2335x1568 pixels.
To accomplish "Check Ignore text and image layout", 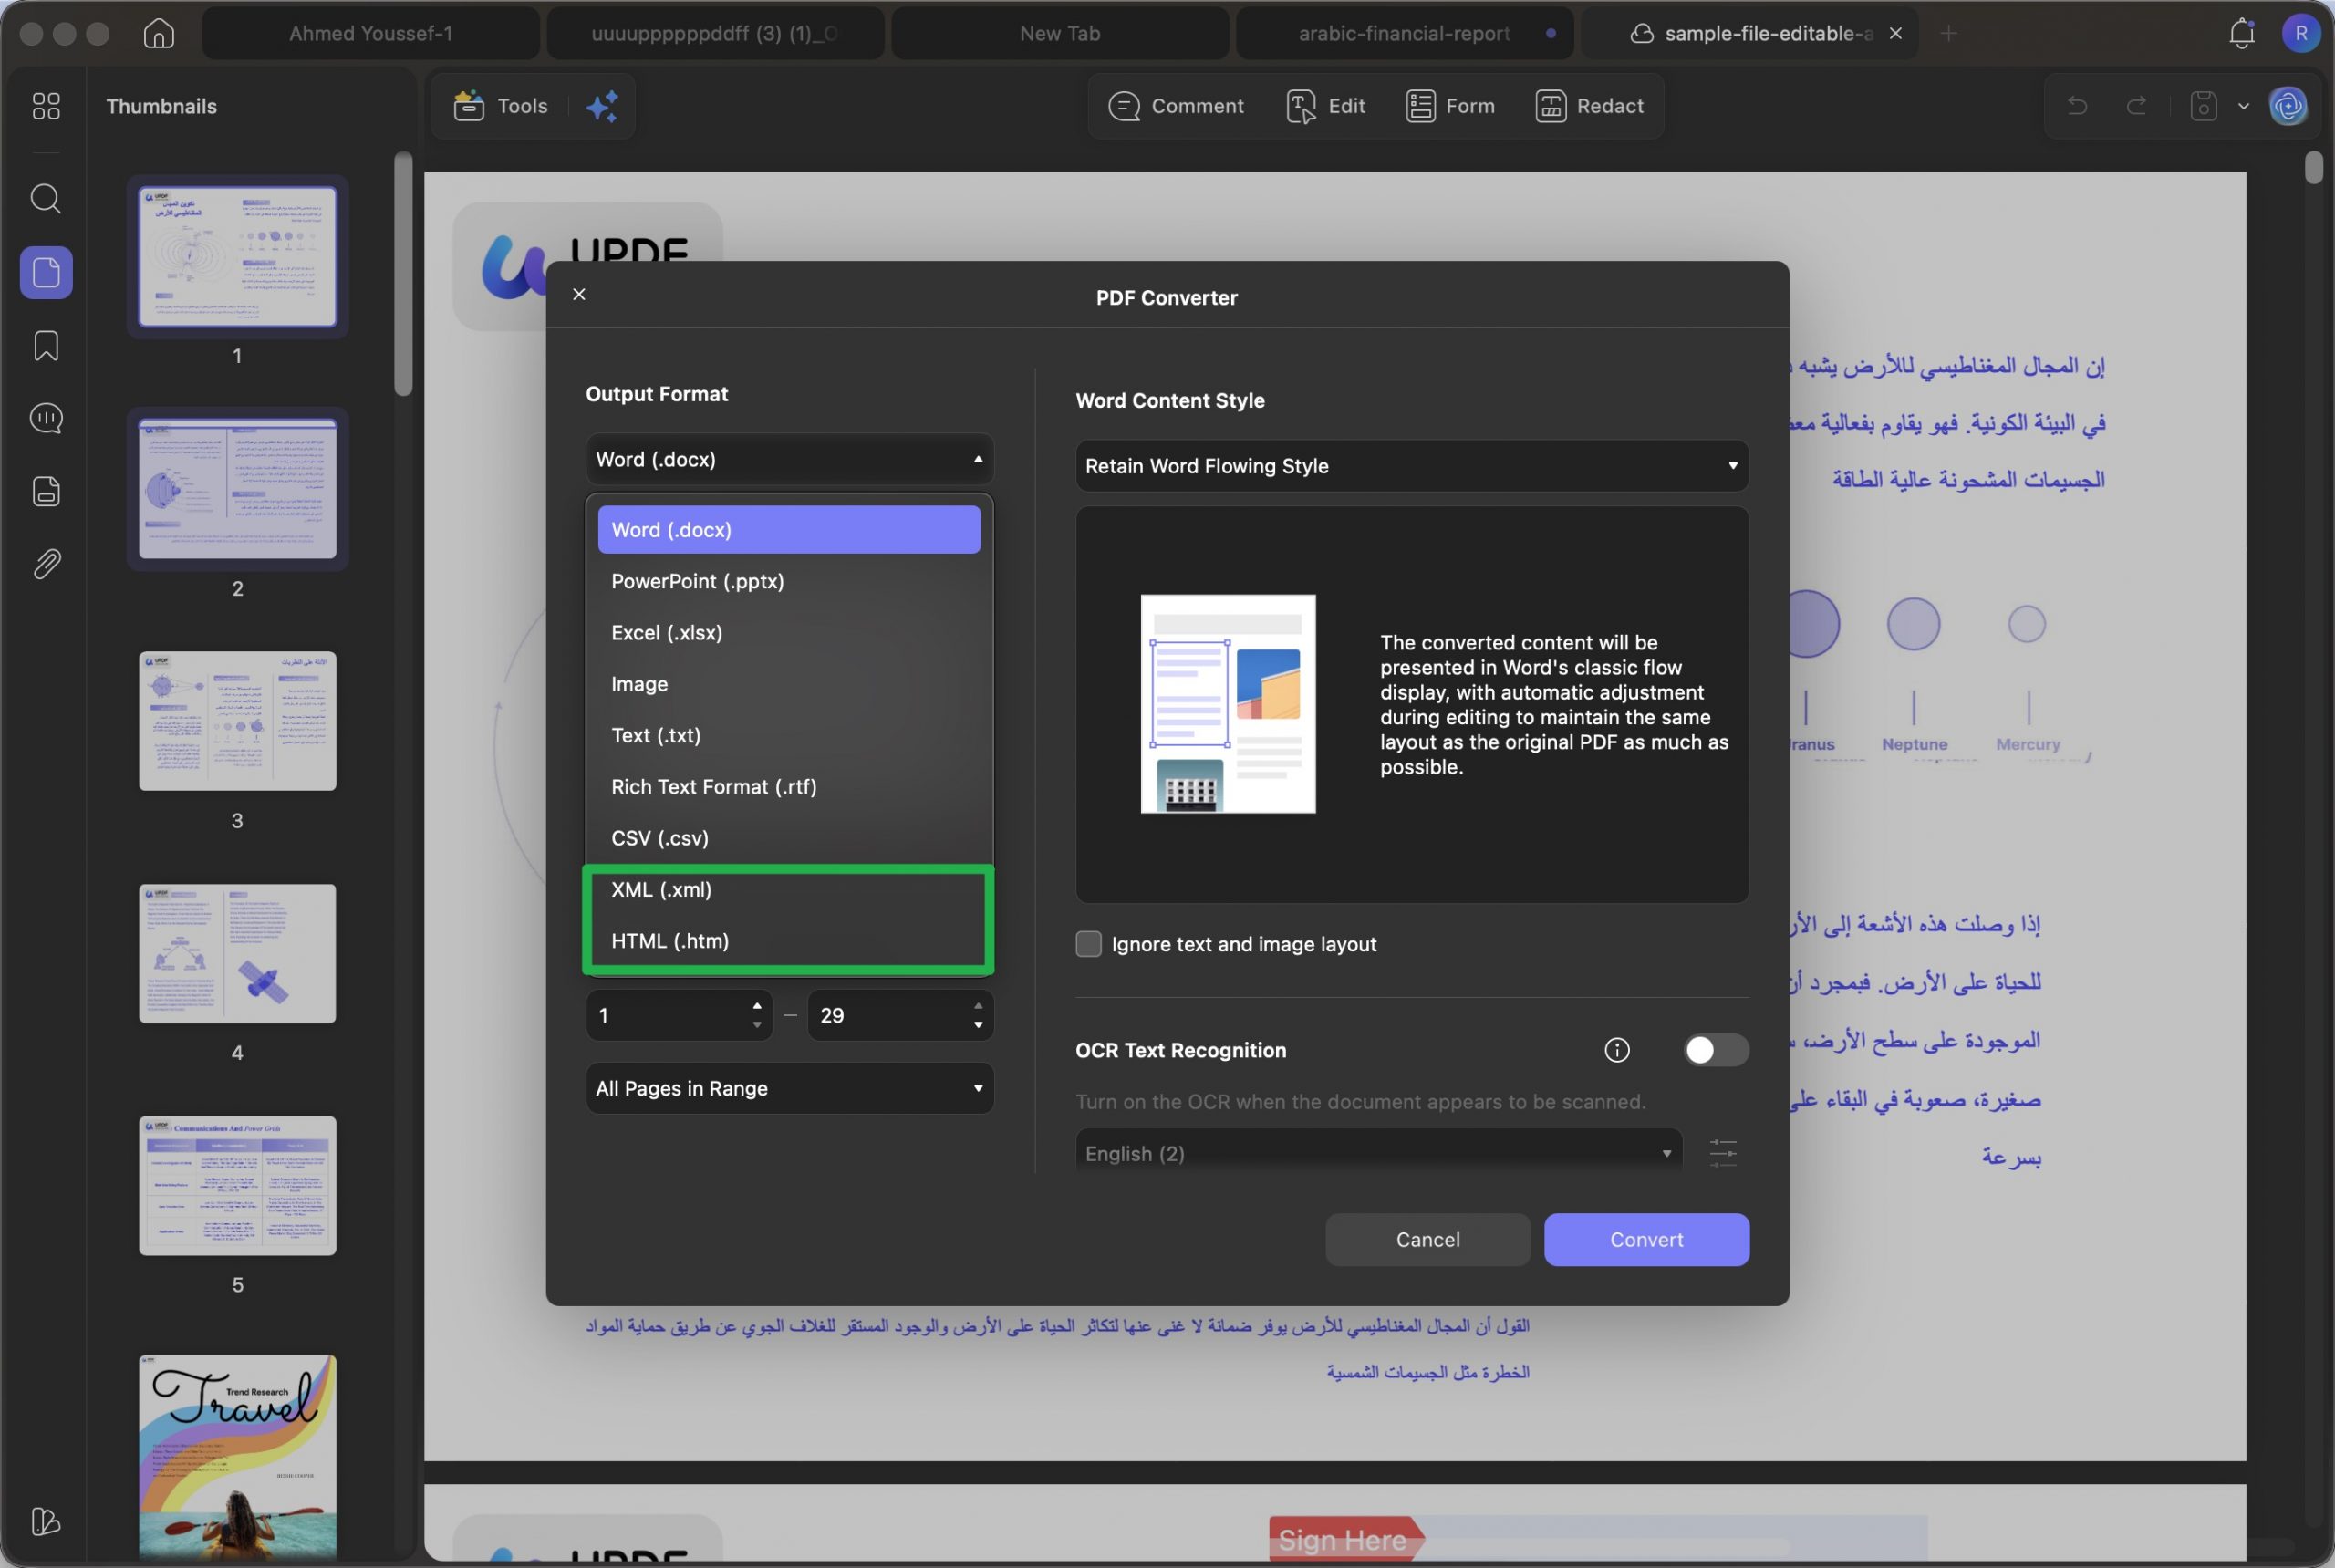I will click(x=1088, y=944).
